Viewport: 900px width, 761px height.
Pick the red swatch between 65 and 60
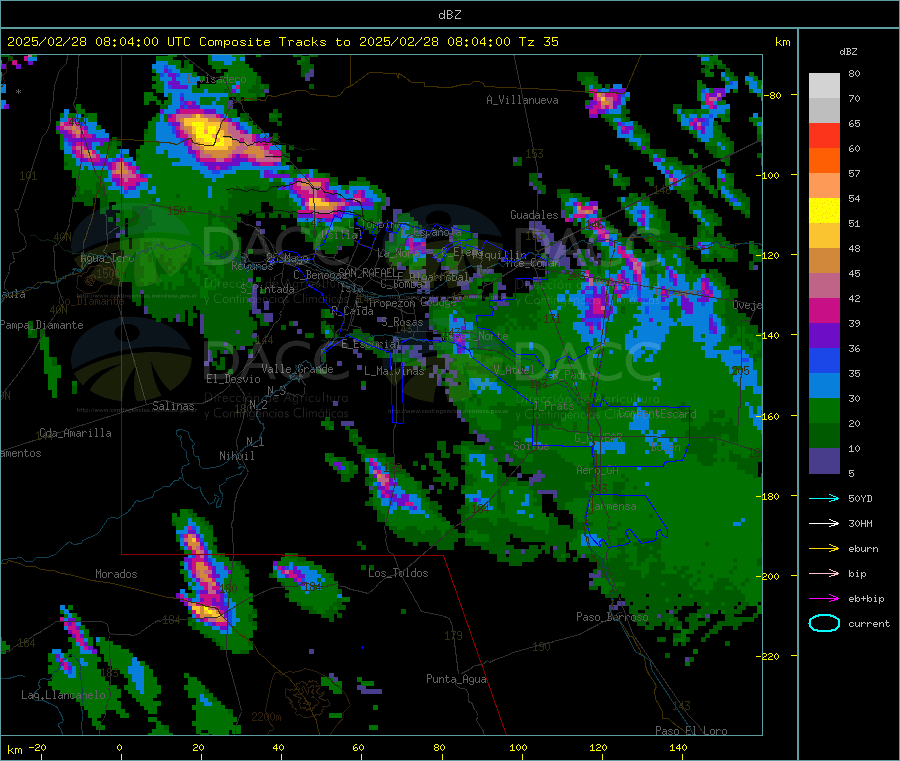click(824, 135)
